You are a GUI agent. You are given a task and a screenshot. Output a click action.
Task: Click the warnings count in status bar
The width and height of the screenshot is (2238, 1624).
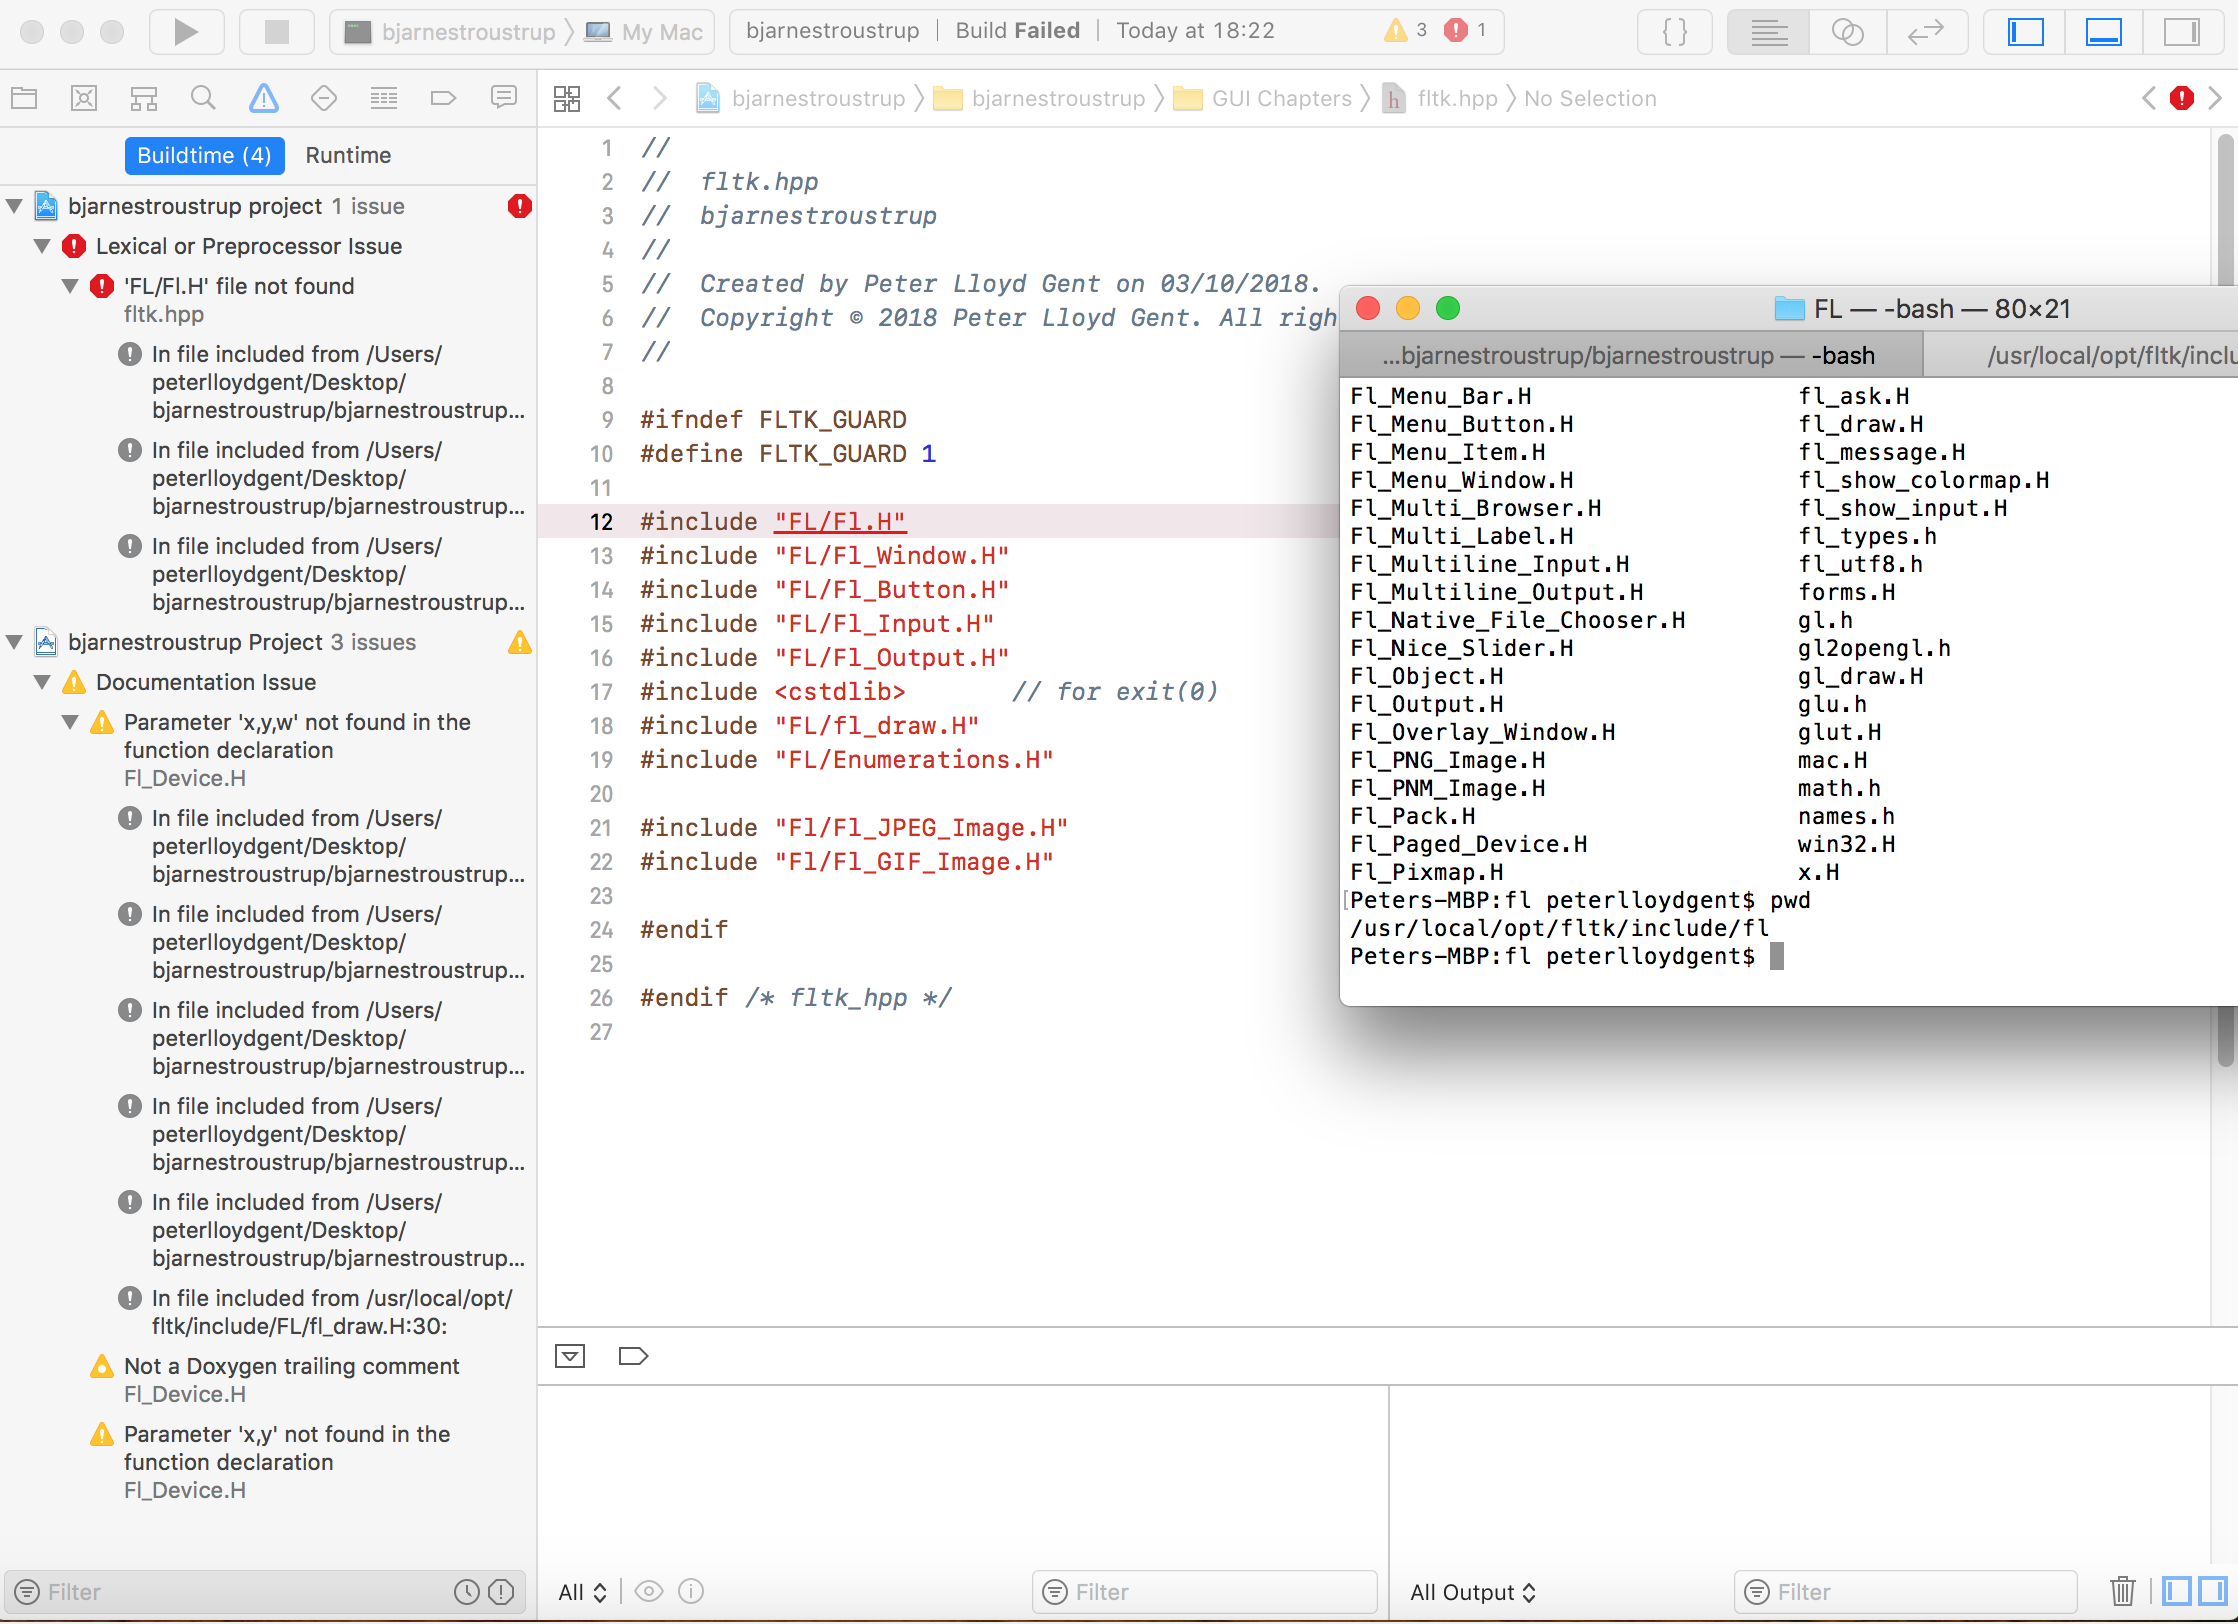tap(1405, 30)
